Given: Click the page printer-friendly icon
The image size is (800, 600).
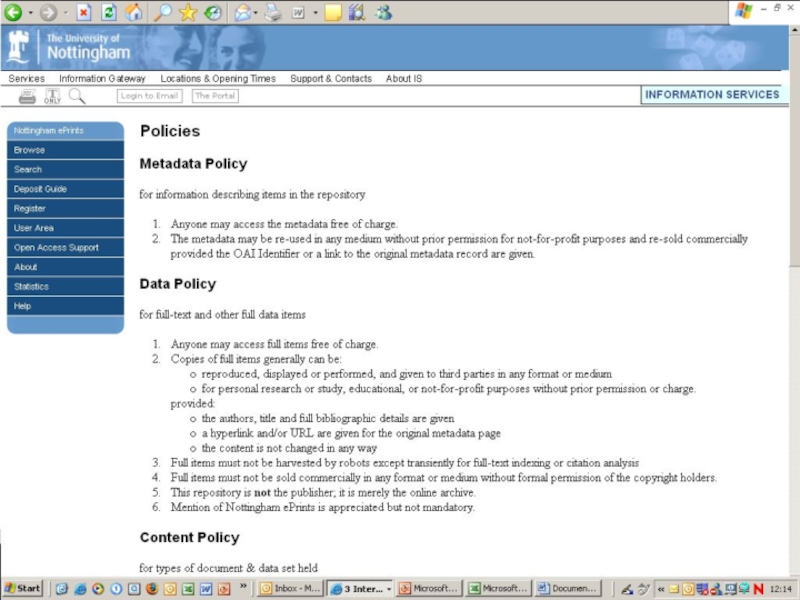Looking at the screenshot, I should [27, 96].
